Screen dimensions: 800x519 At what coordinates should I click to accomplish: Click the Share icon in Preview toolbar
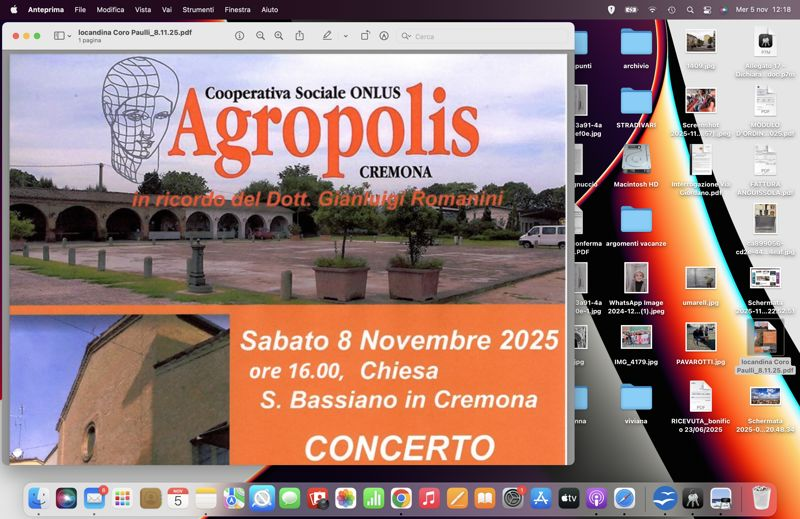(300, 36)
